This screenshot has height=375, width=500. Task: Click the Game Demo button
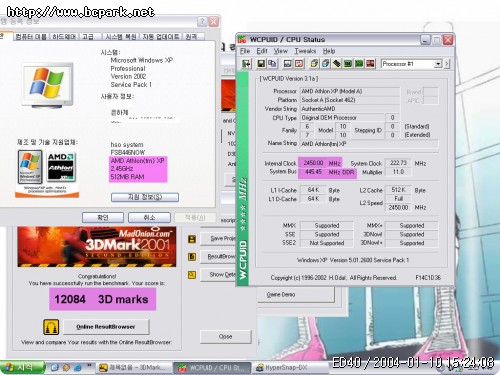coord(296,295)
